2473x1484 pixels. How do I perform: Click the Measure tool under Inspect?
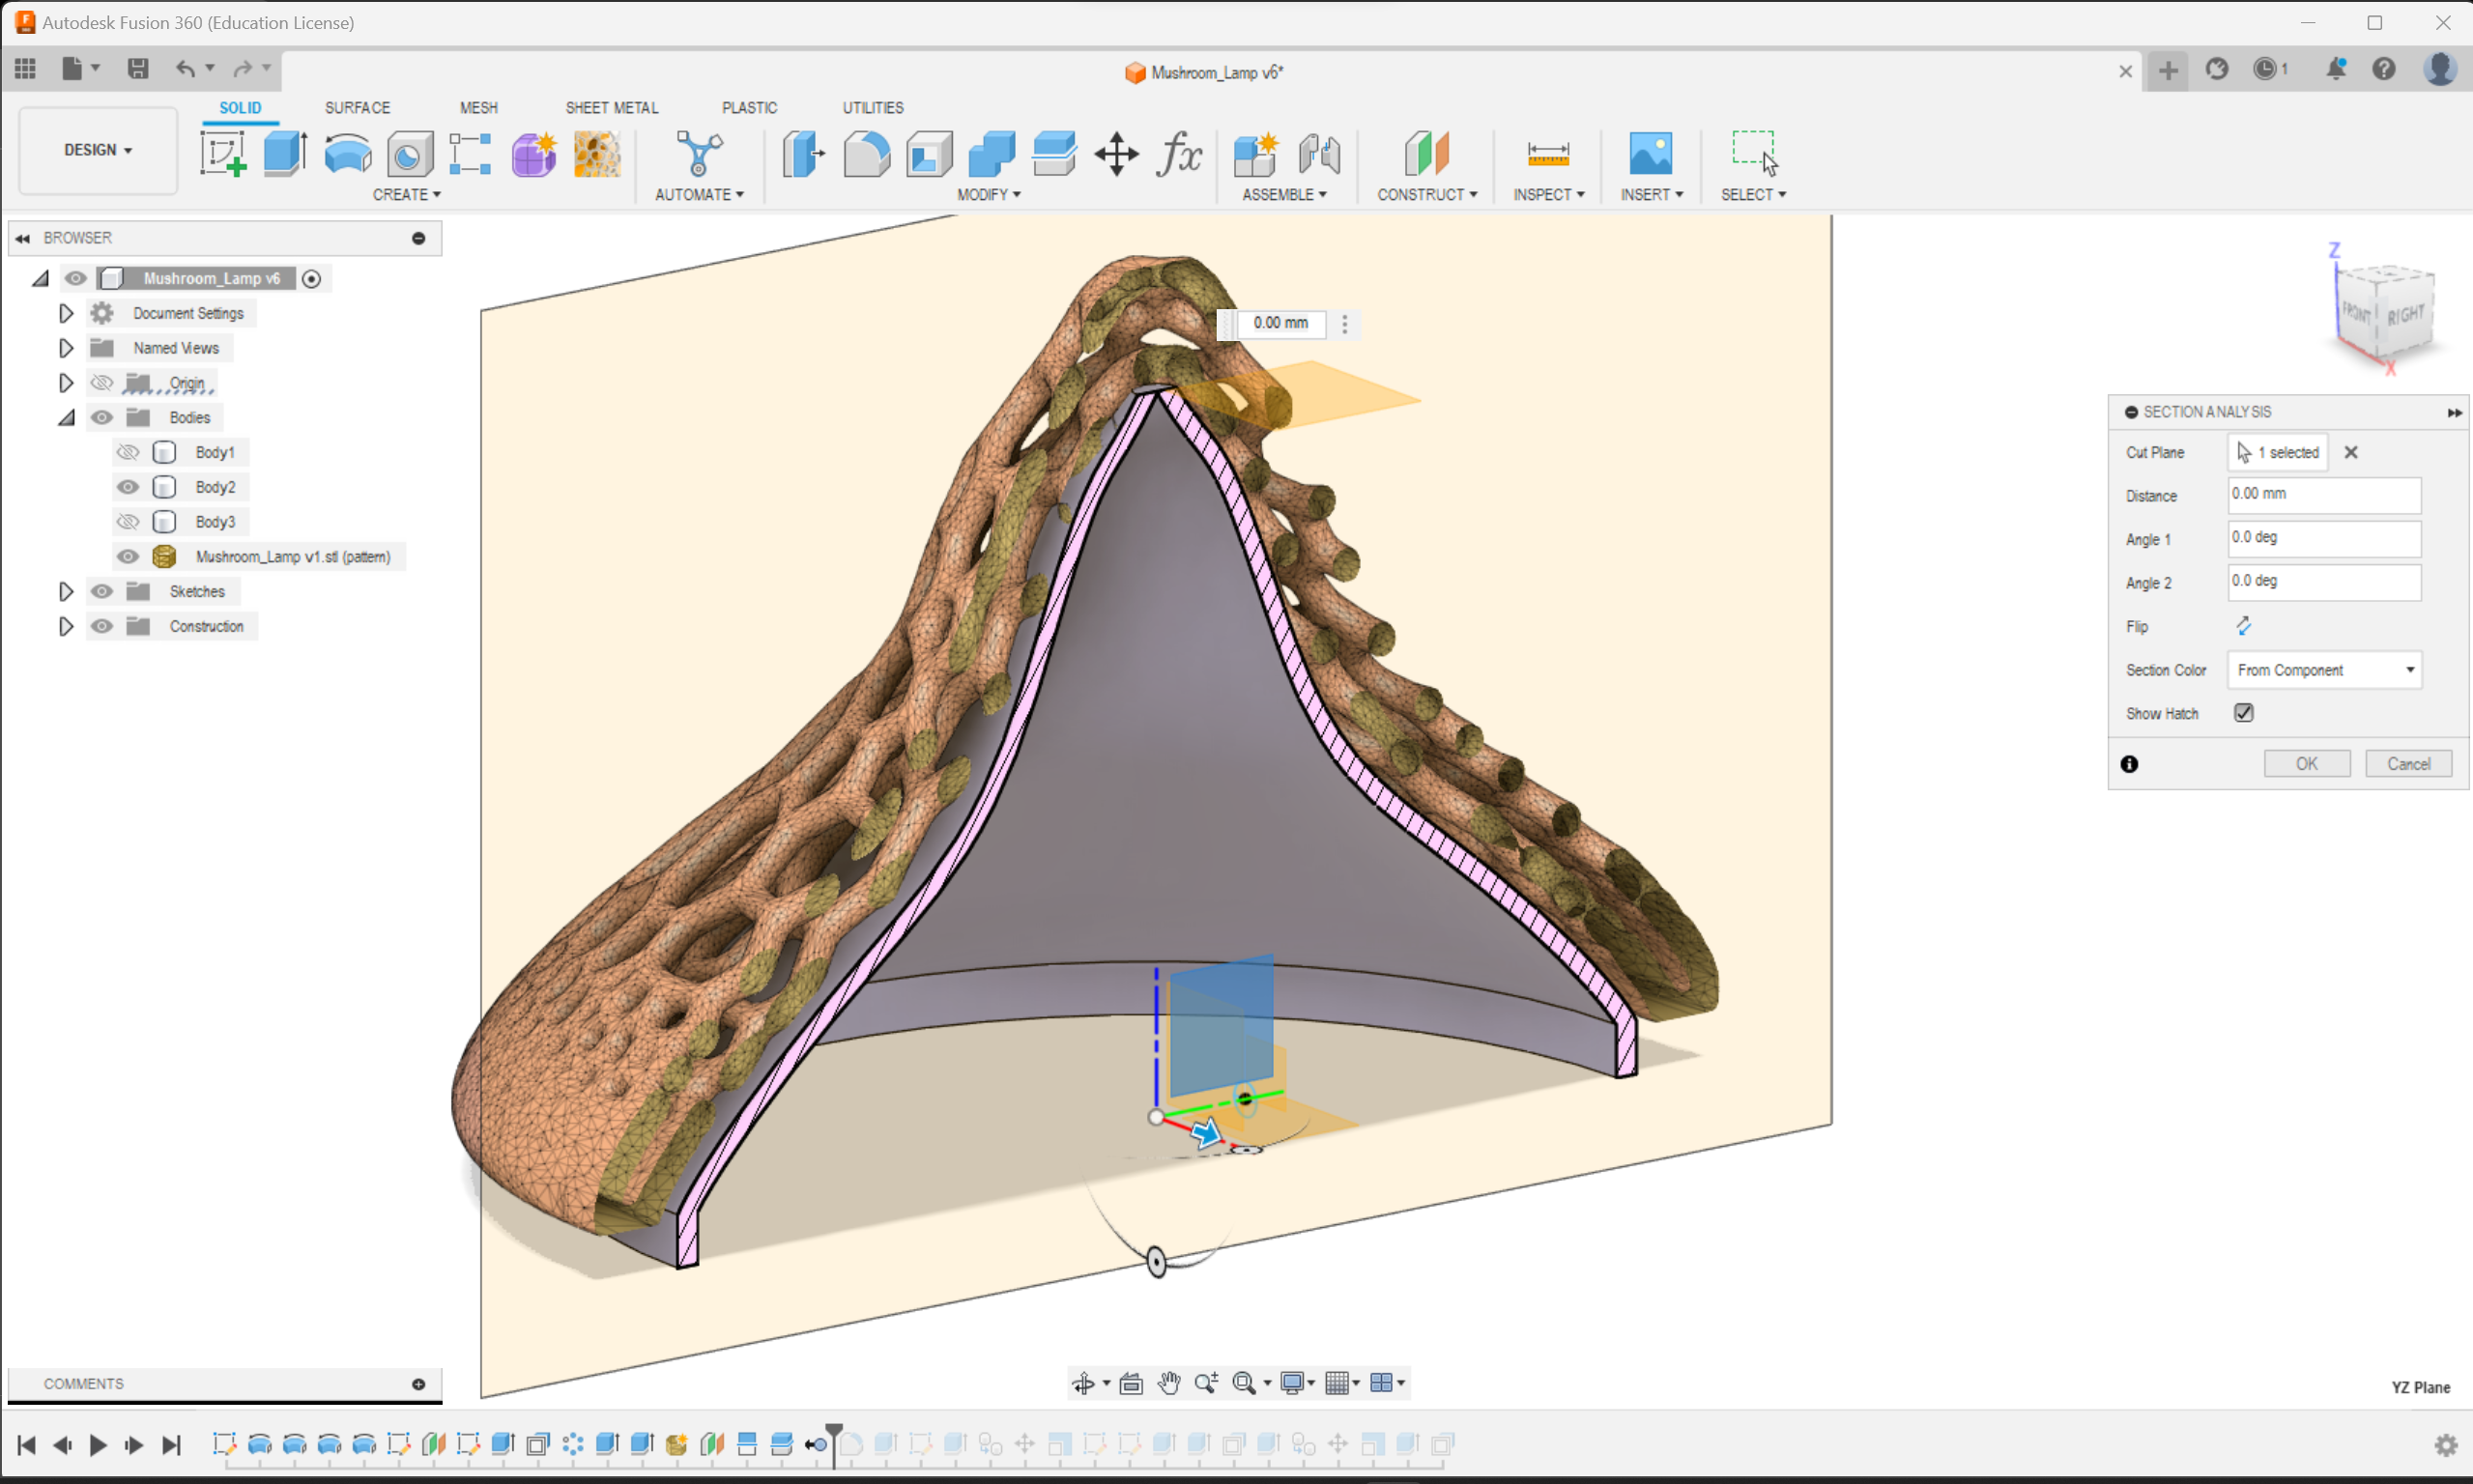[x=1547, y=154]
